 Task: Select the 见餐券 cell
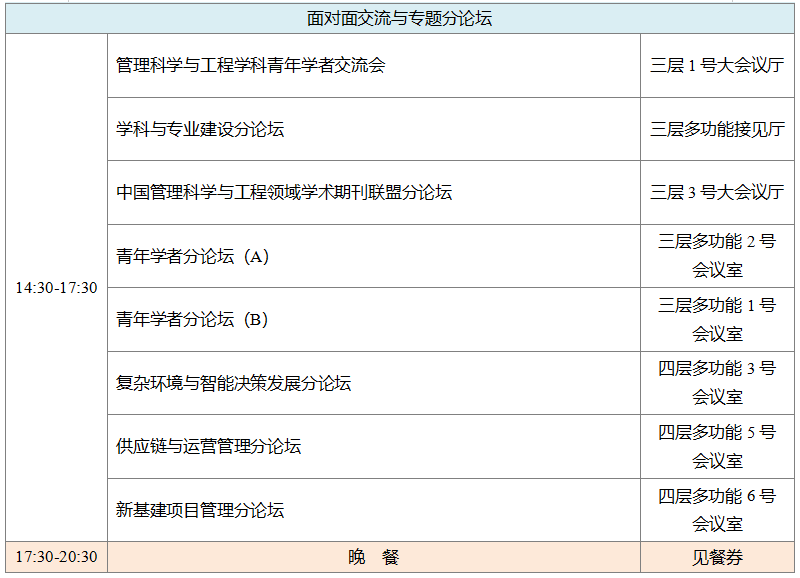717,558
